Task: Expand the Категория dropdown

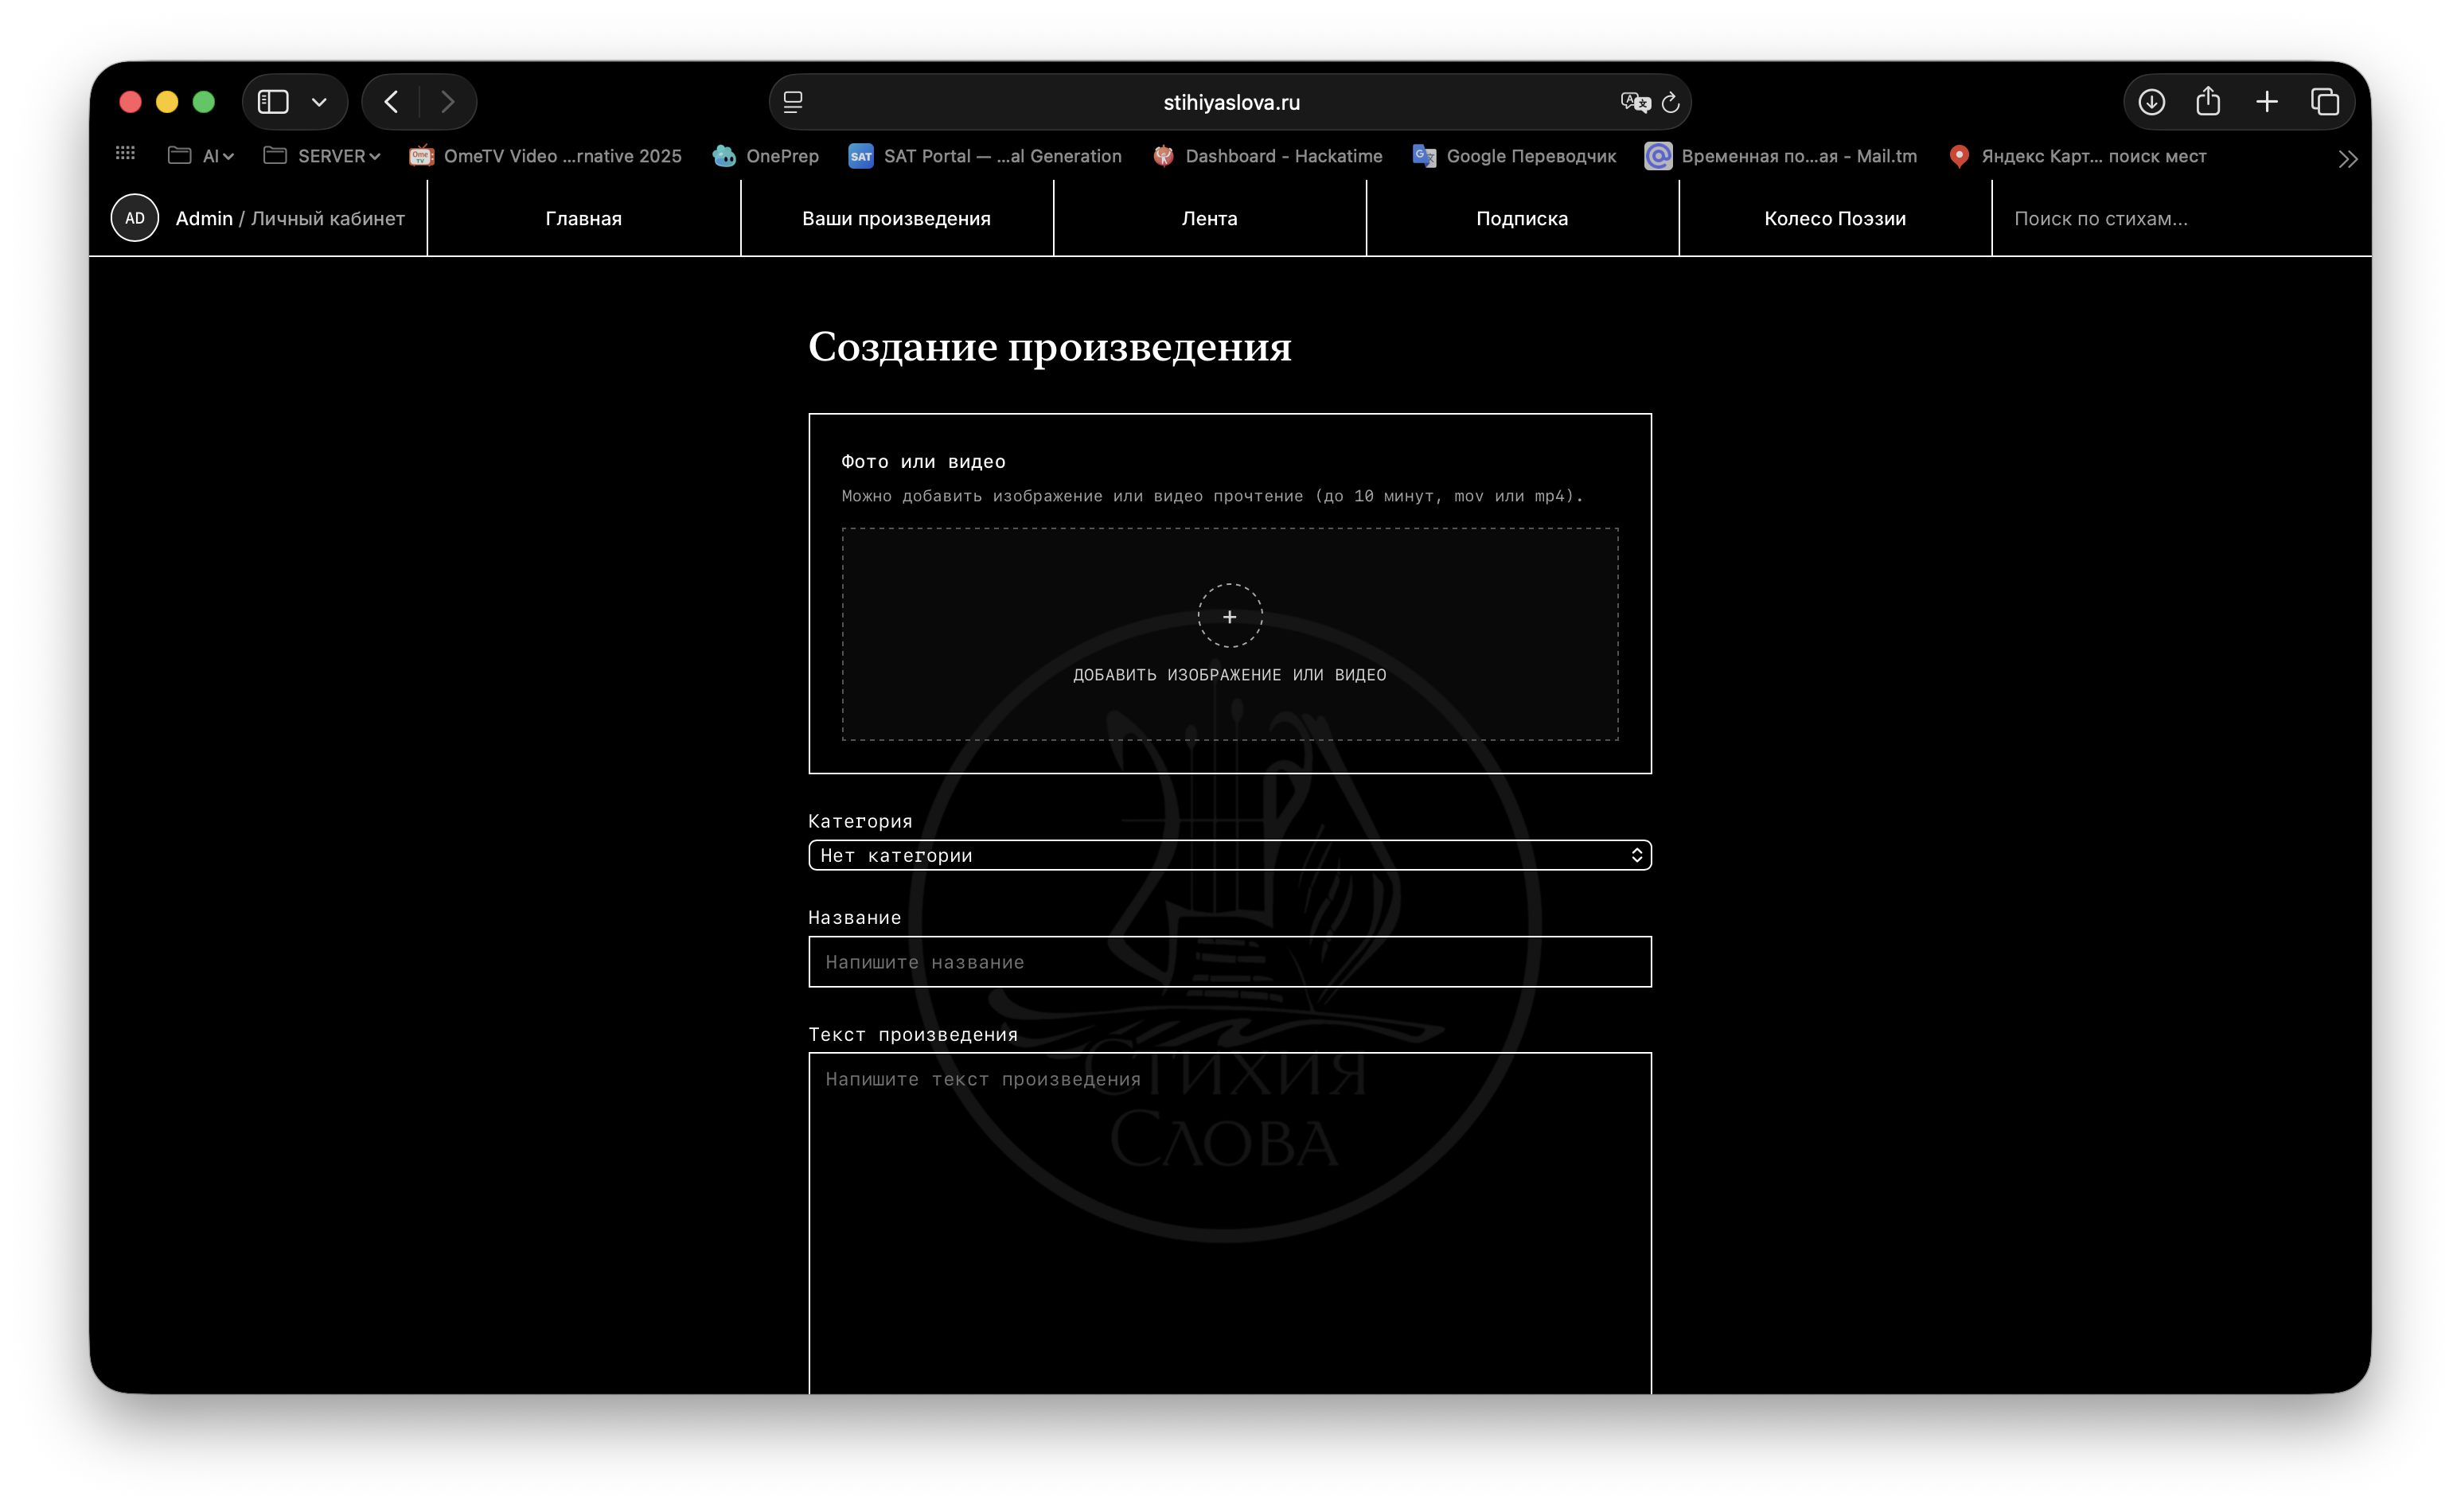Action: click(1229, 855)
